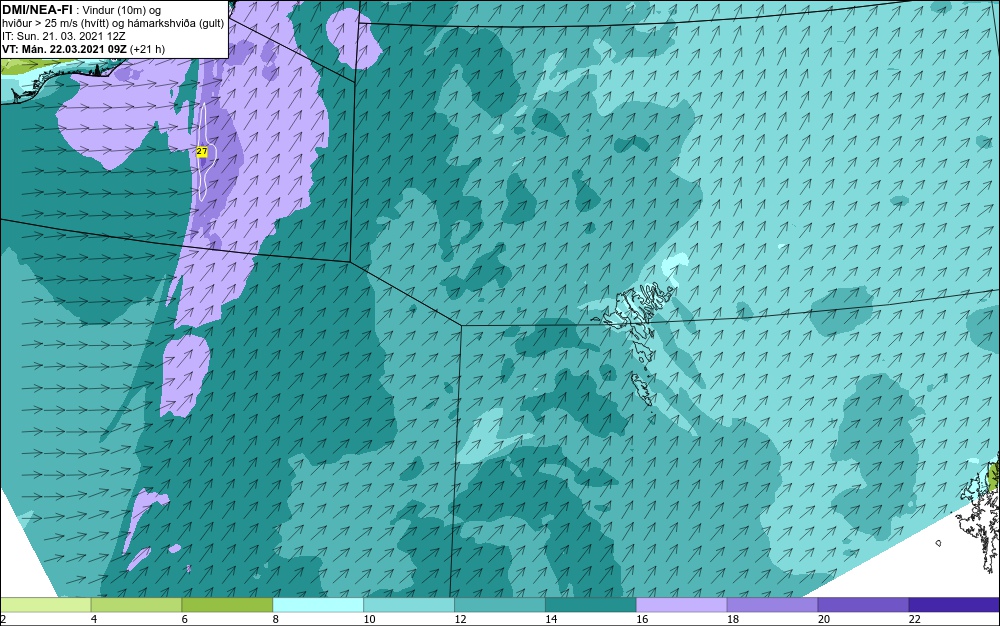Pick the dark indigo swatch above 22 m/s
This screenshot has height=626, width=1000.
point(954,605)
